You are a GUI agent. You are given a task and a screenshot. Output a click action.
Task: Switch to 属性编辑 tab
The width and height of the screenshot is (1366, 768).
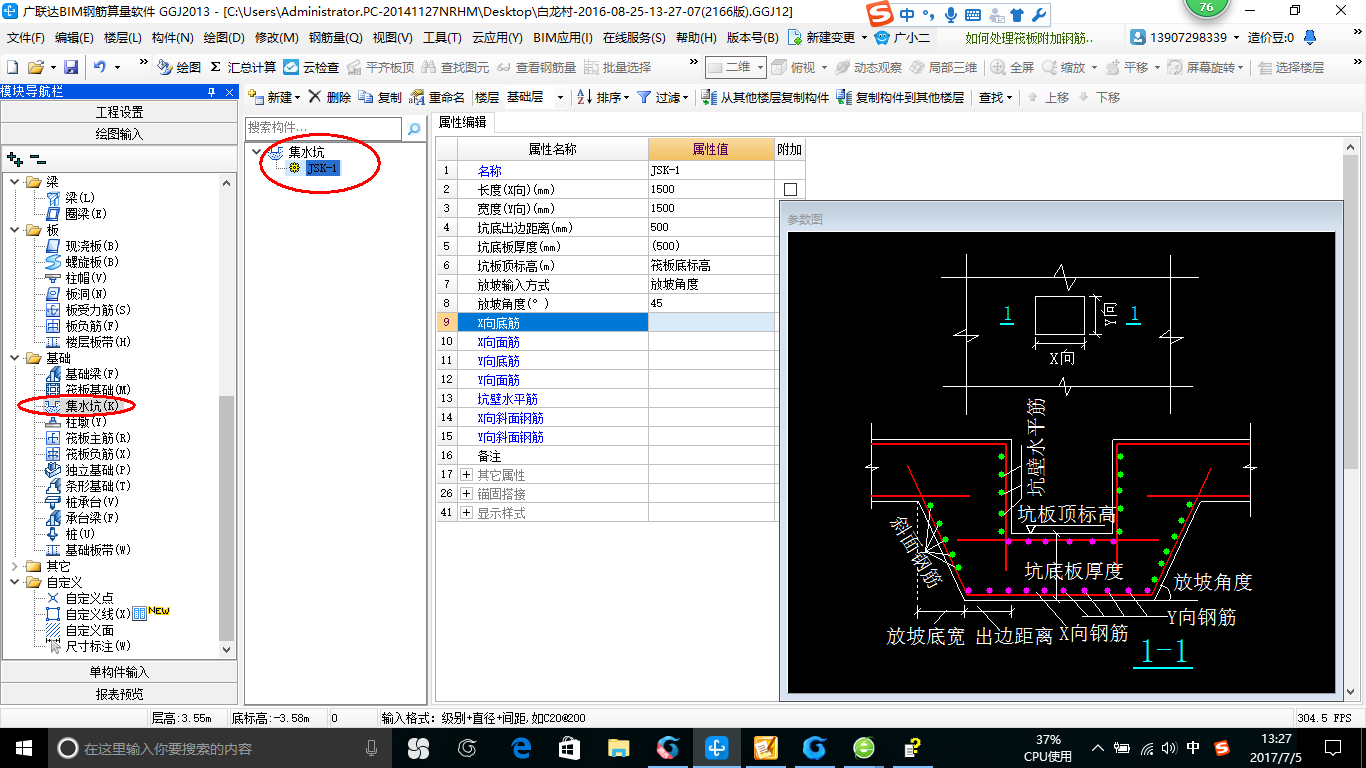(x=463, y=122)
